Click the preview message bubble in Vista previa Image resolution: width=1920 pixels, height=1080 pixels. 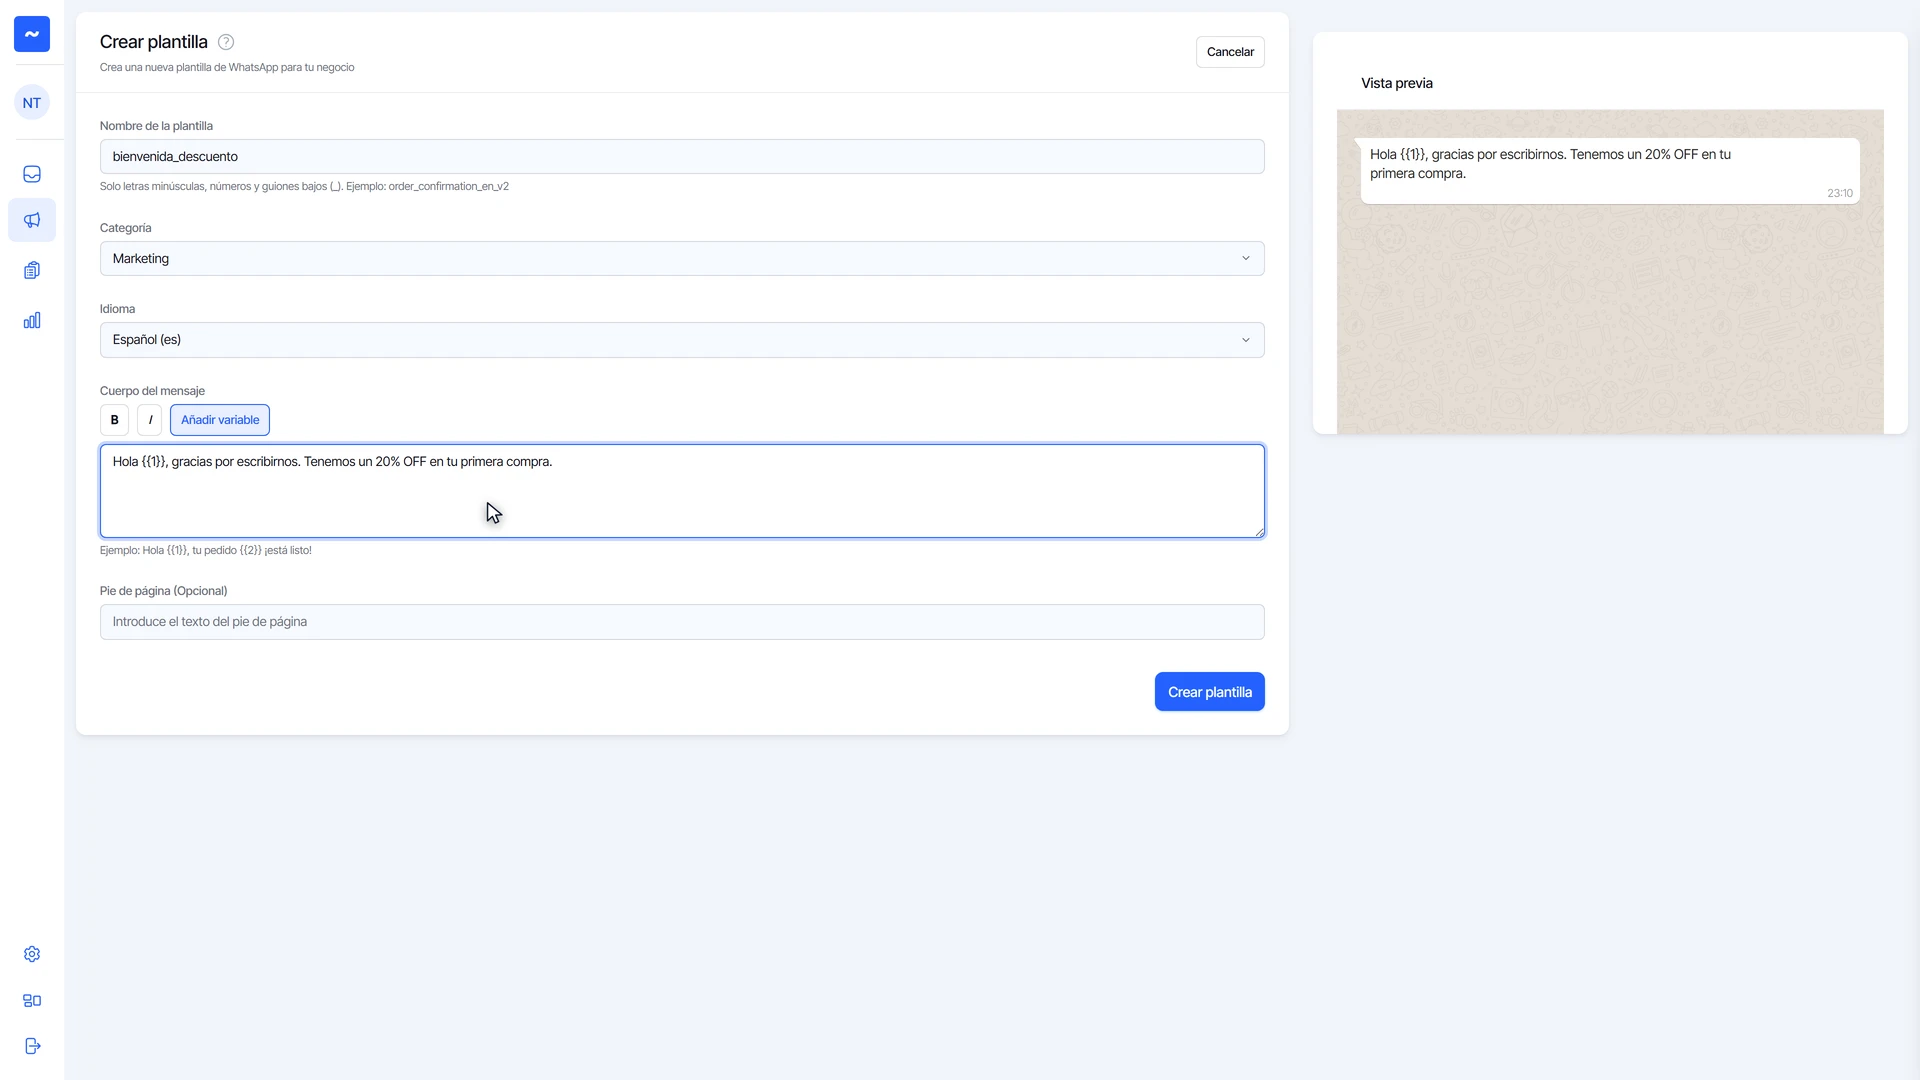coord(1609,171)
